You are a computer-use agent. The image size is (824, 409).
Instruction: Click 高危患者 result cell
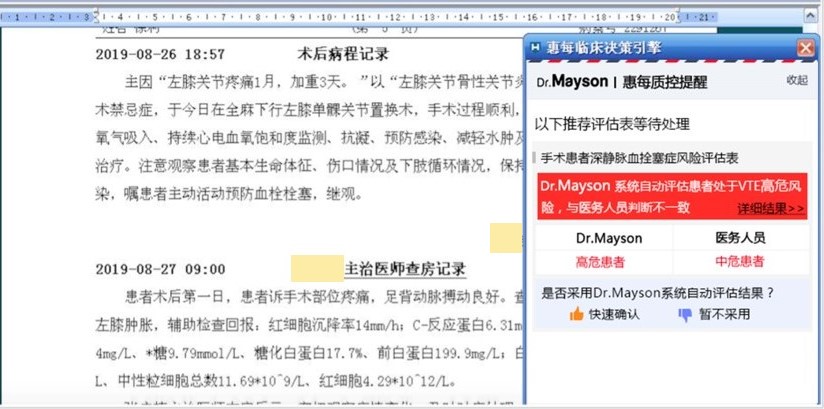tap(600, 262)
